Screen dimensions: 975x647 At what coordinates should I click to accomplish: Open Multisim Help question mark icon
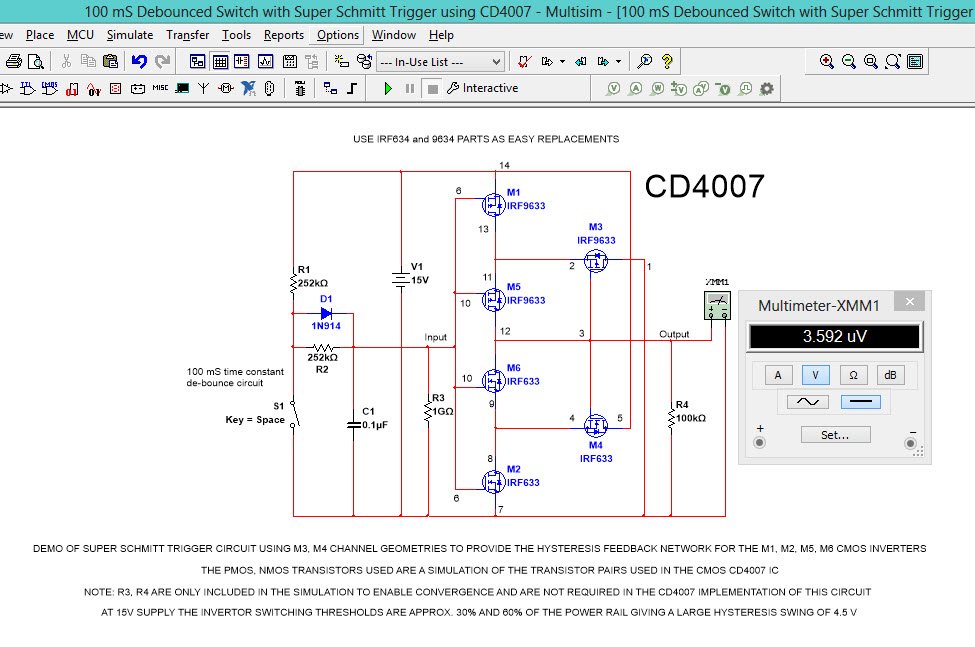tap(667, 61)
